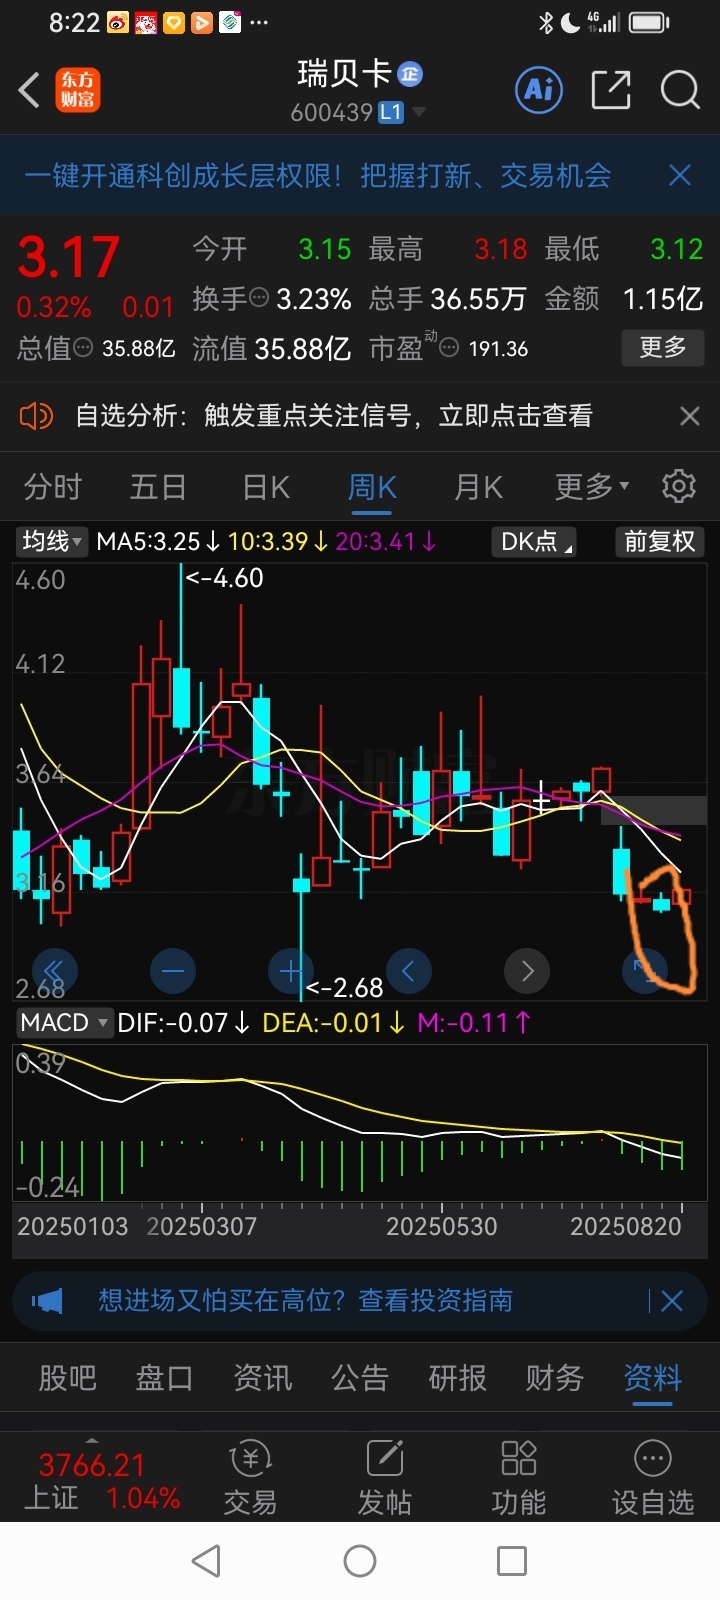720x1600 pixels.
Task: Open the 研报 tab
Action: tap(457, 1378)
